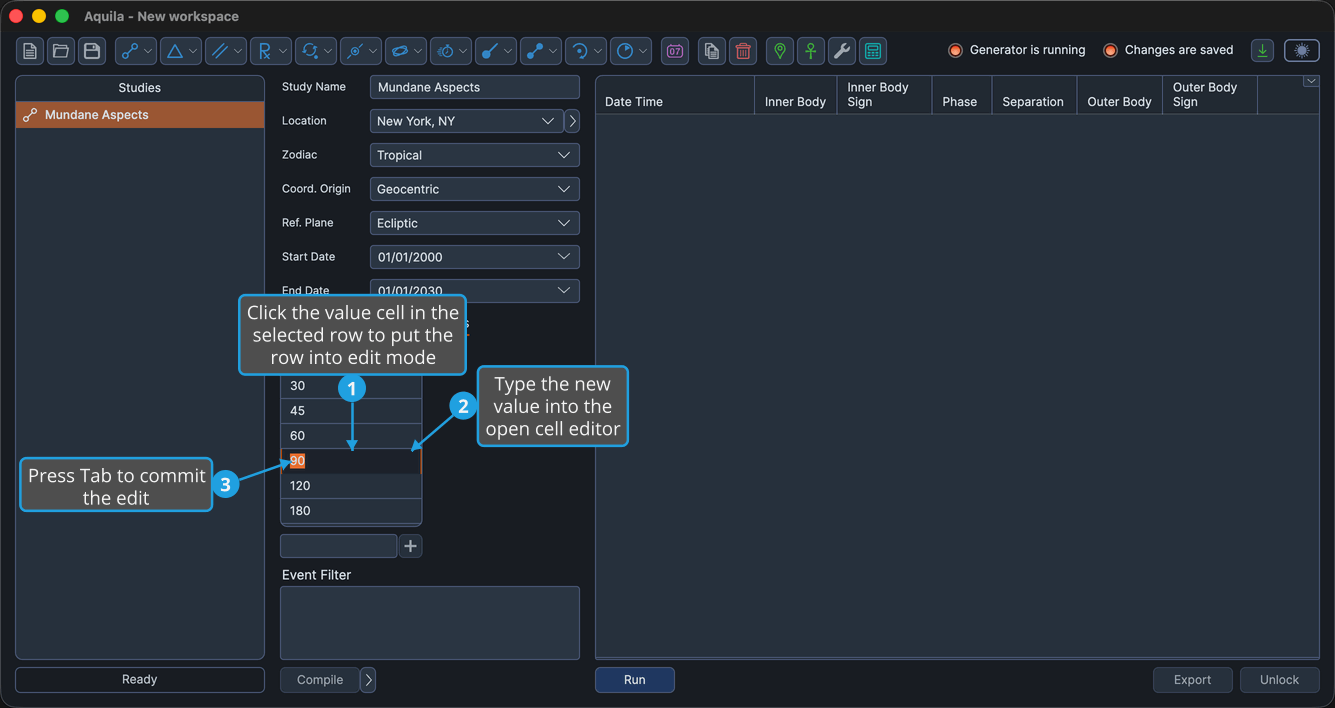Click the Compile button

click(x=320, y=680)
